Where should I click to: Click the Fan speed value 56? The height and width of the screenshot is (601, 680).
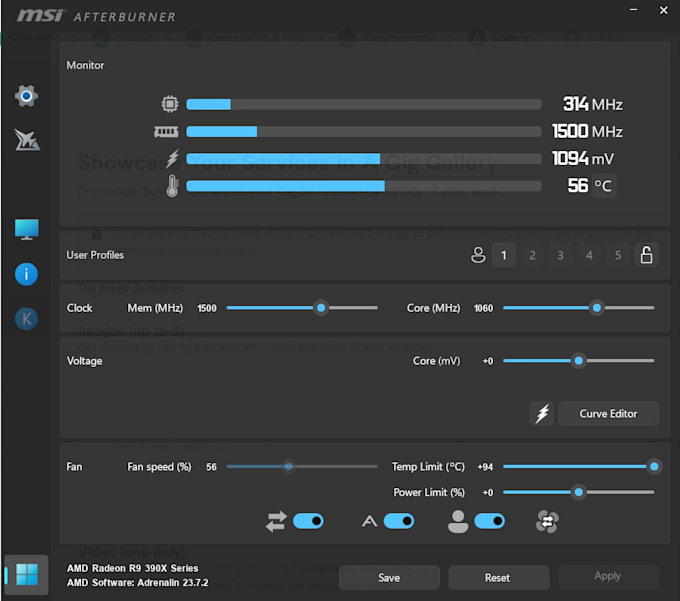211,467
